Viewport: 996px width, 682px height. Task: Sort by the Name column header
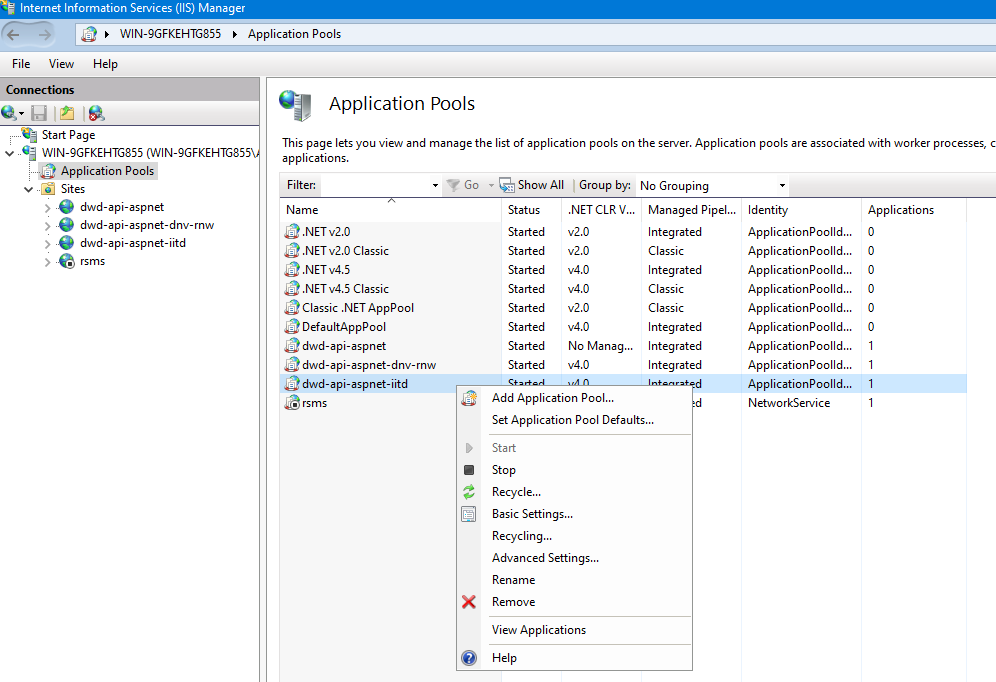[x=390, y=210]
